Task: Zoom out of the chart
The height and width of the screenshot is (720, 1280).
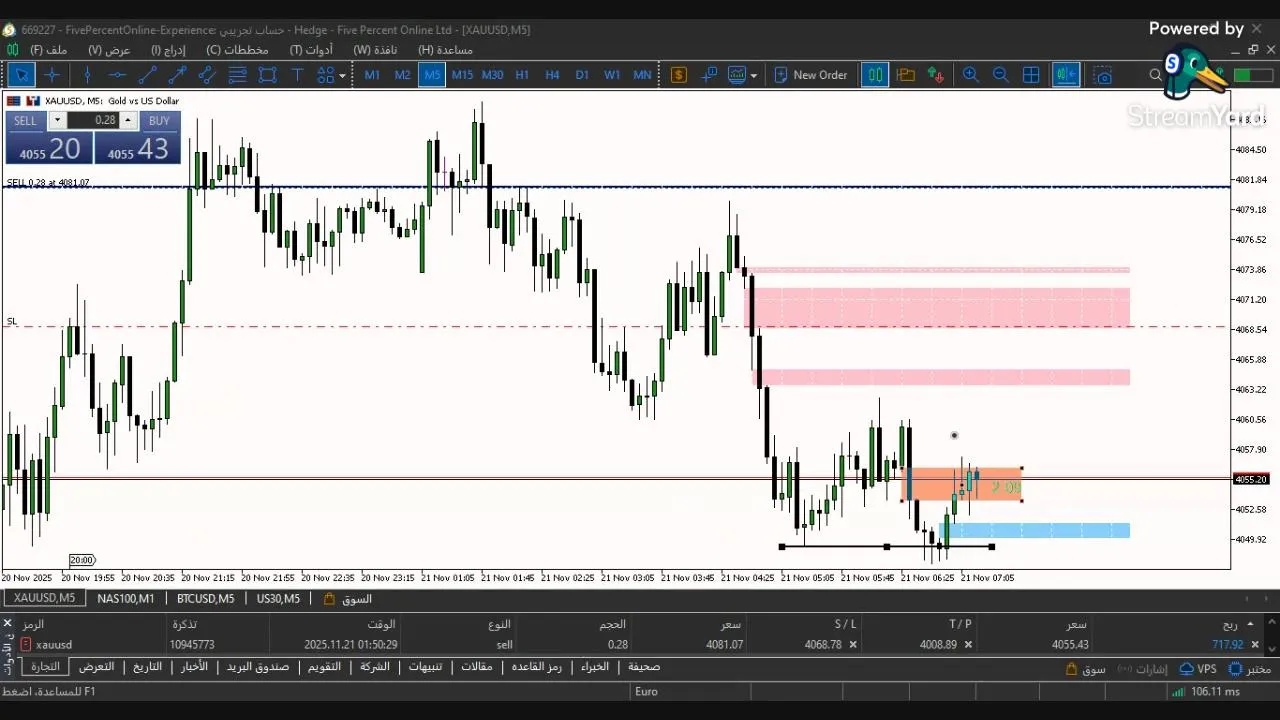Action: click(x=1000, y=75)
